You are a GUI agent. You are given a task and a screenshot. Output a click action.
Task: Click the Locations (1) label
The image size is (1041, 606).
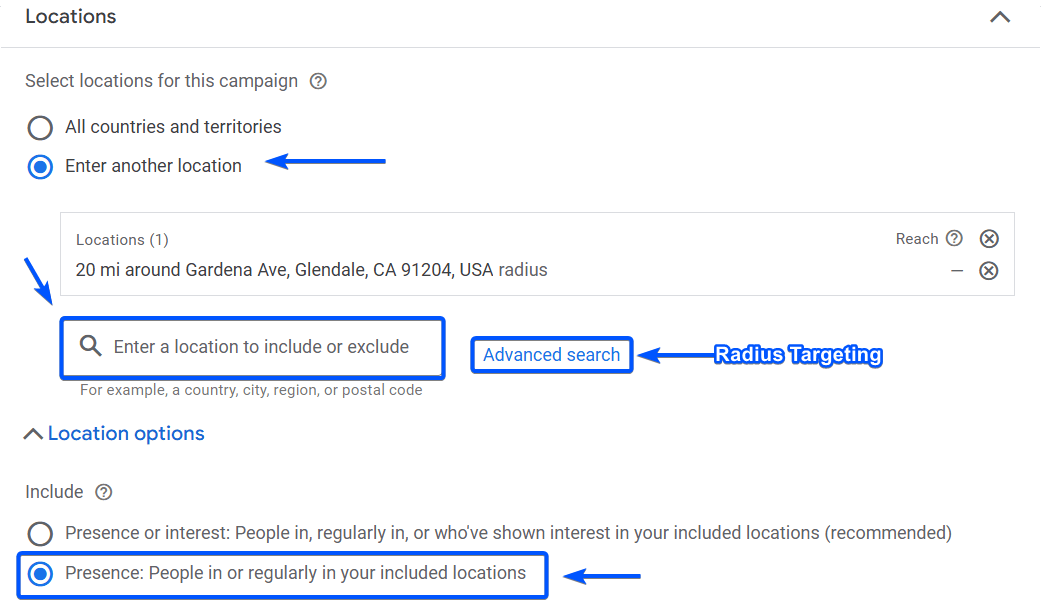(122, 240)
